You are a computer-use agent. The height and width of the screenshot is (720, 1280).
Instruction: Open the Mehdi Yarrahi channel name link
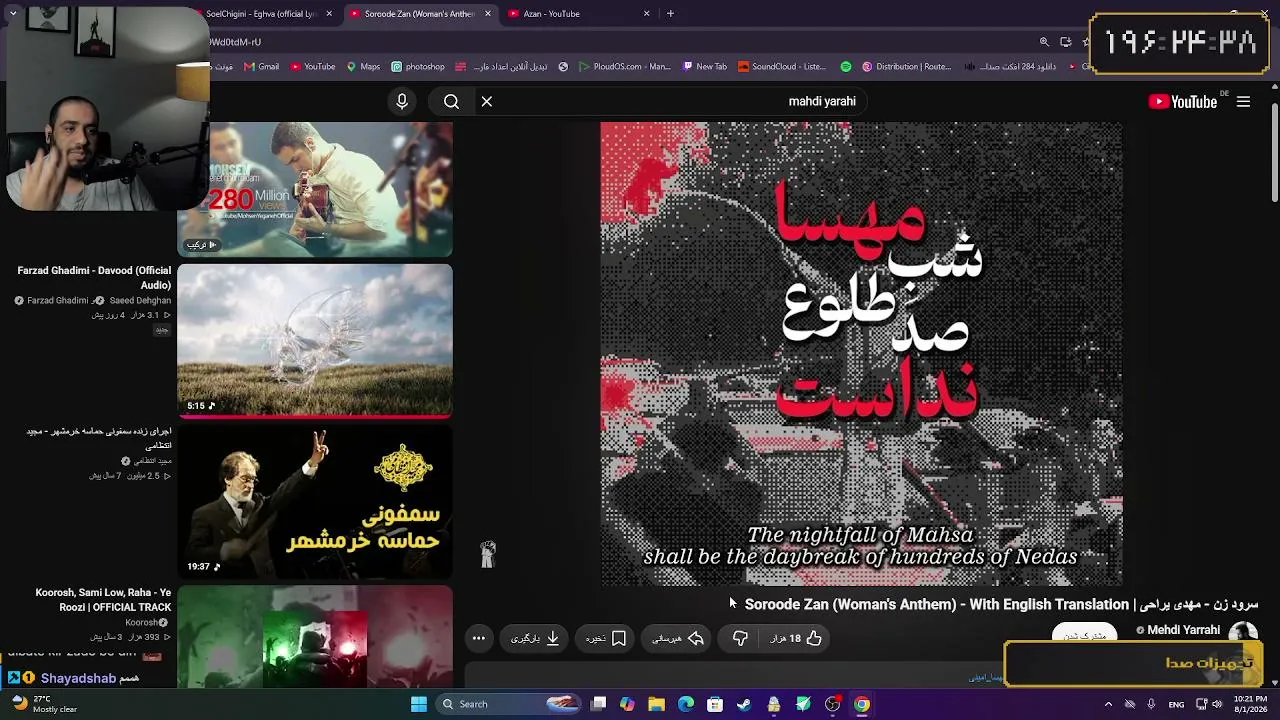click(1183, 630)
